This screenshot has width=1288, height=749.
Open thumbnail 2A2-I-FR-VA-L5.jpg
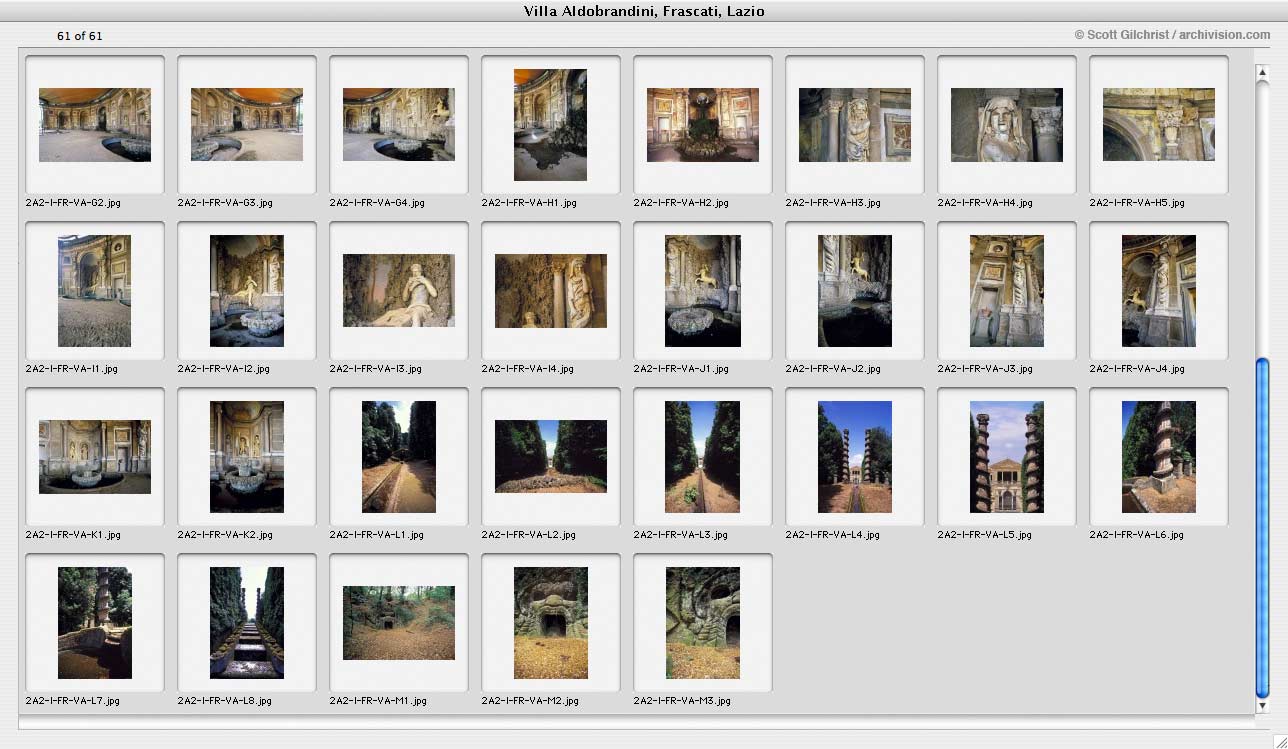[1007, 457]
